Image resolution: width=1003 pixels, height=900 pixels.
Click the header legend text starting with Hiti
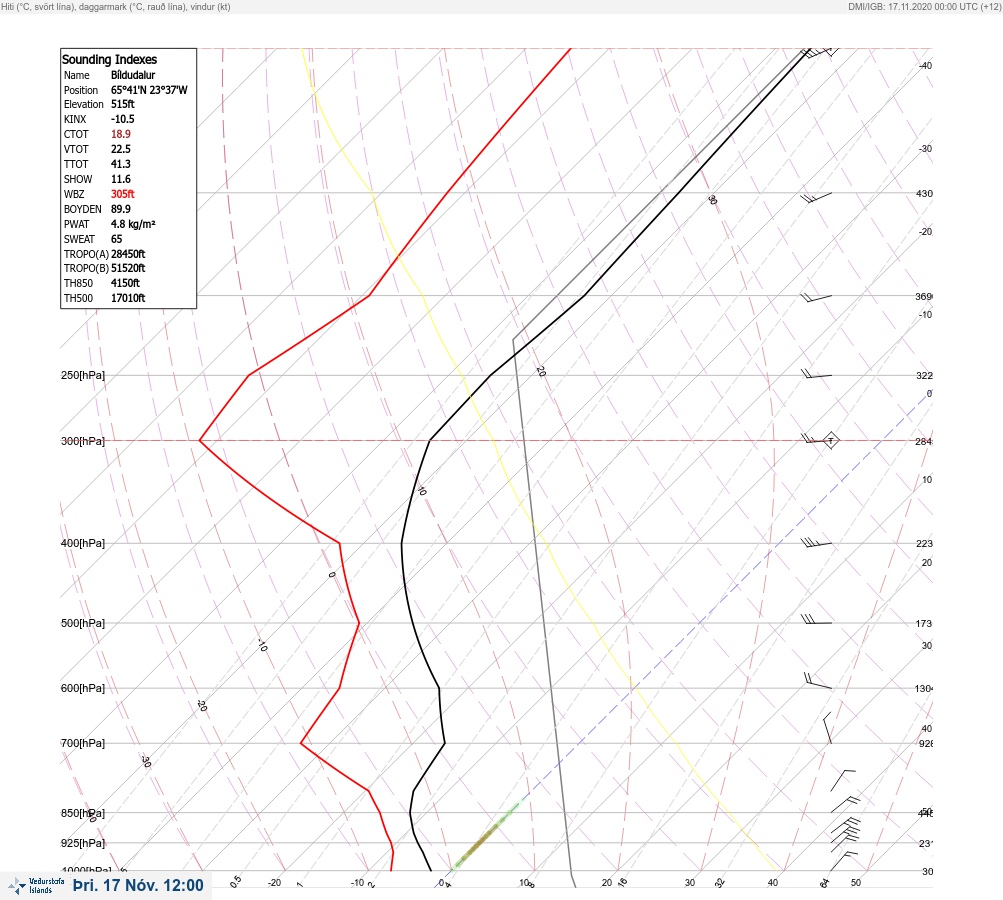coord(116,7)
